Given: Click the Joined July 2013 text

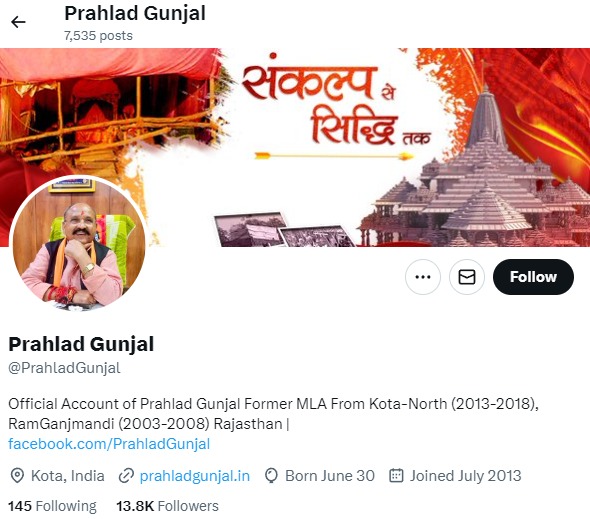Looking at the screenshot, I should [x=465, y=476].
